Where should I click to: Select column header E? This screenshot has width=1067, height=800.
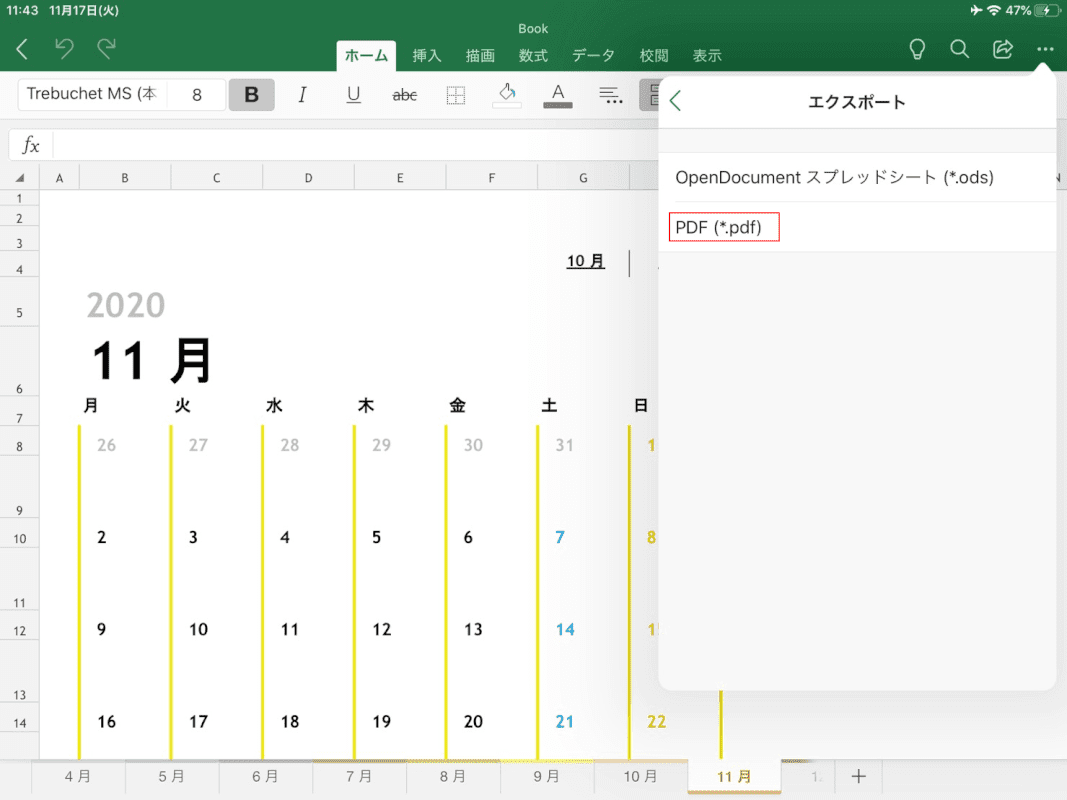click(x=400, y=178)
